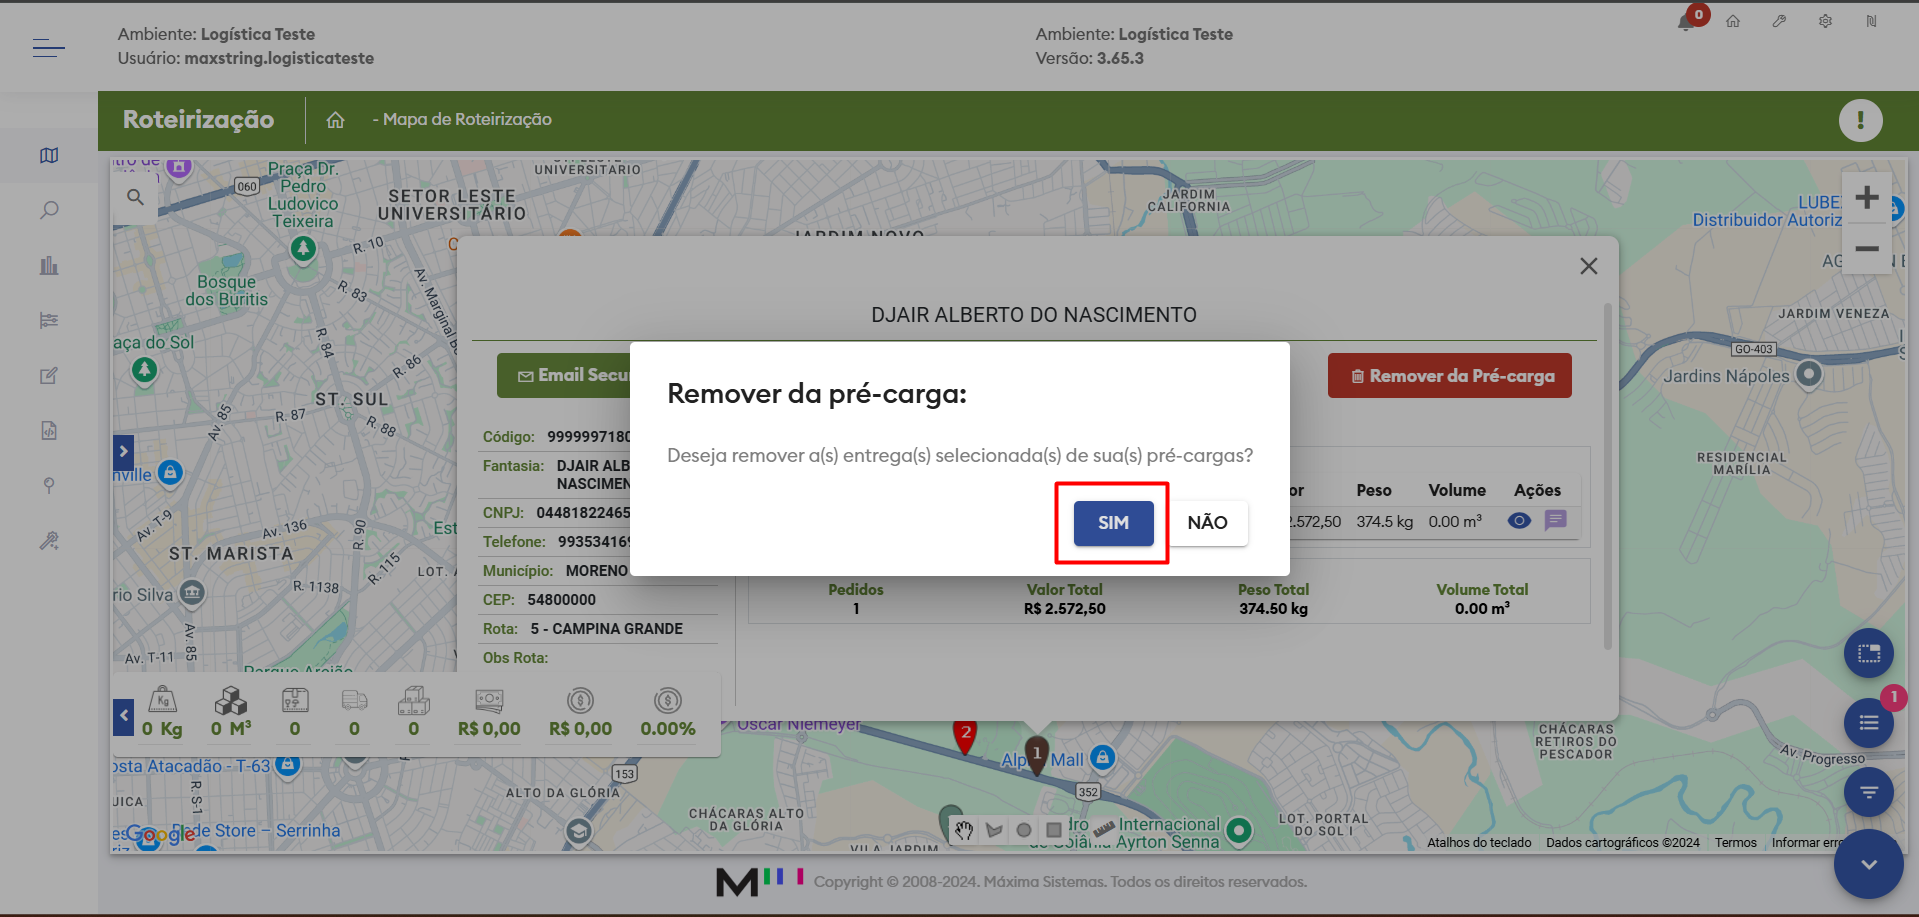Viewport: 1919px width, 917px height.
Task: Click the Email Secundário button
Action: coord(564,376)
